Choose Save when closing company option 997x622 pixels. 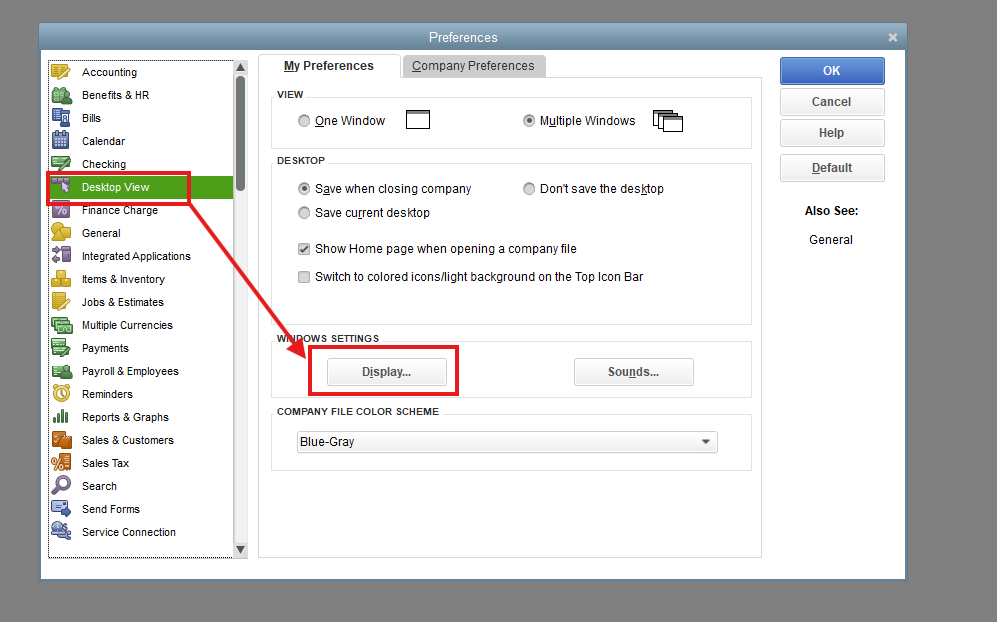pyautogui.click(x=304, y=189)
